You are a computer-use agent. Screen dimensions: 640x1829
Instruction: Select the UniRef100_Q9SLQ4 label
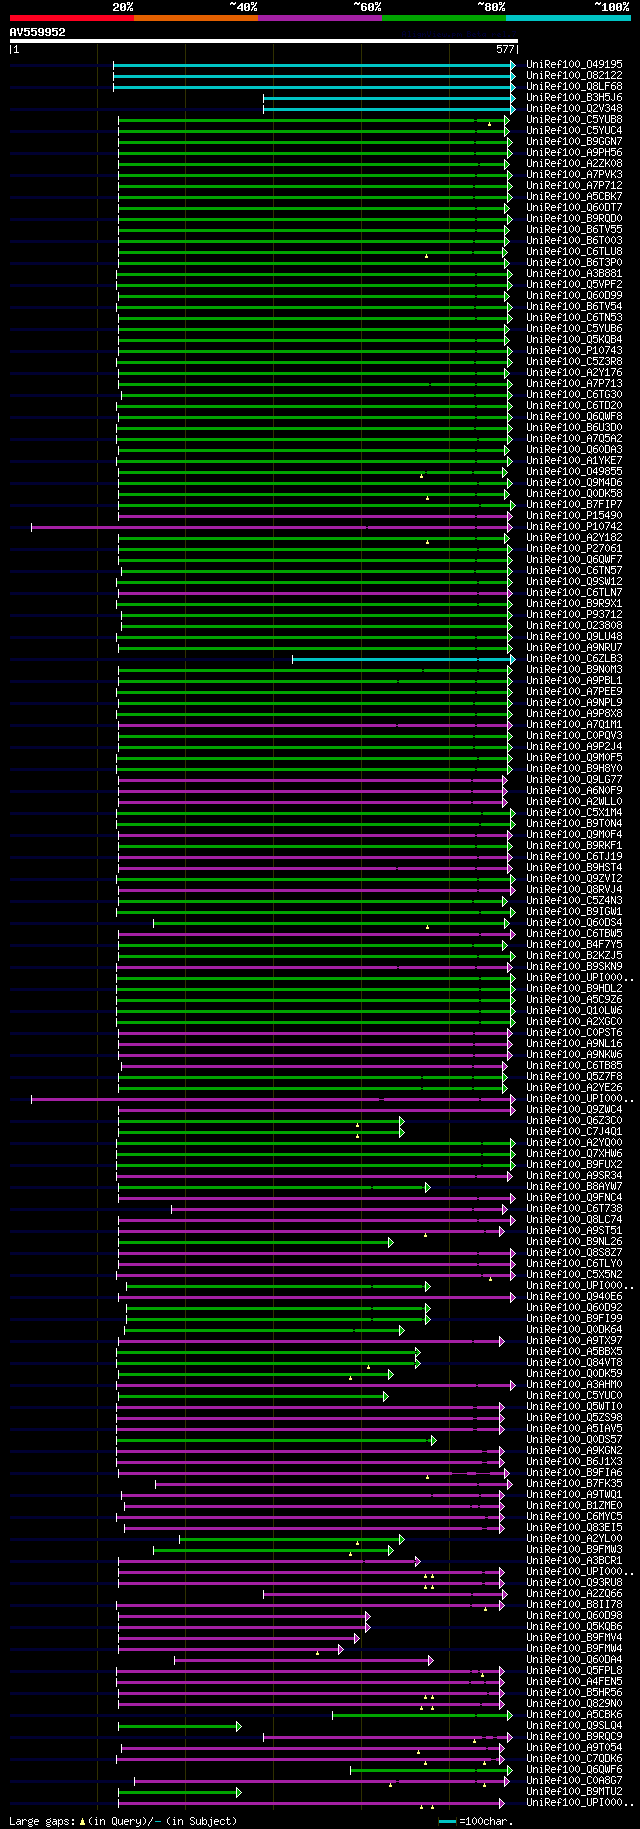[x=574, y=1726]
